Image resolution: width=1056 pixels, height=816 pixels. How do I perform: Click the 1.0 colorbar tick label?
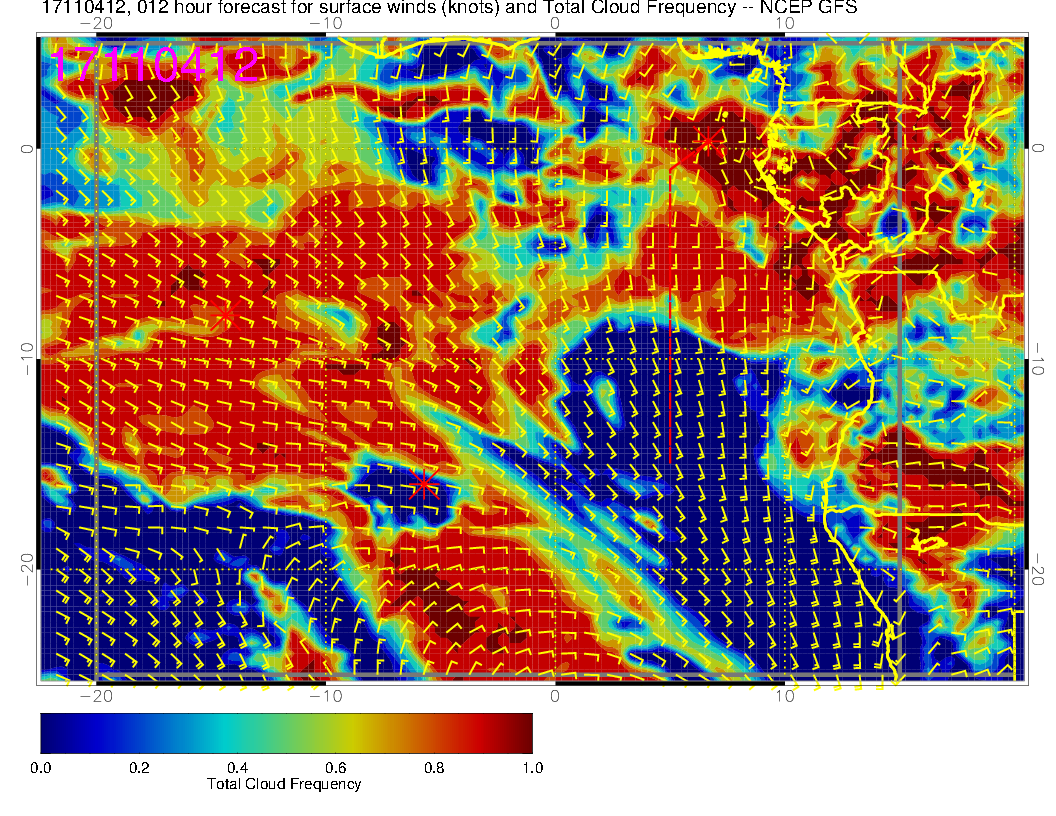[532, 768]
